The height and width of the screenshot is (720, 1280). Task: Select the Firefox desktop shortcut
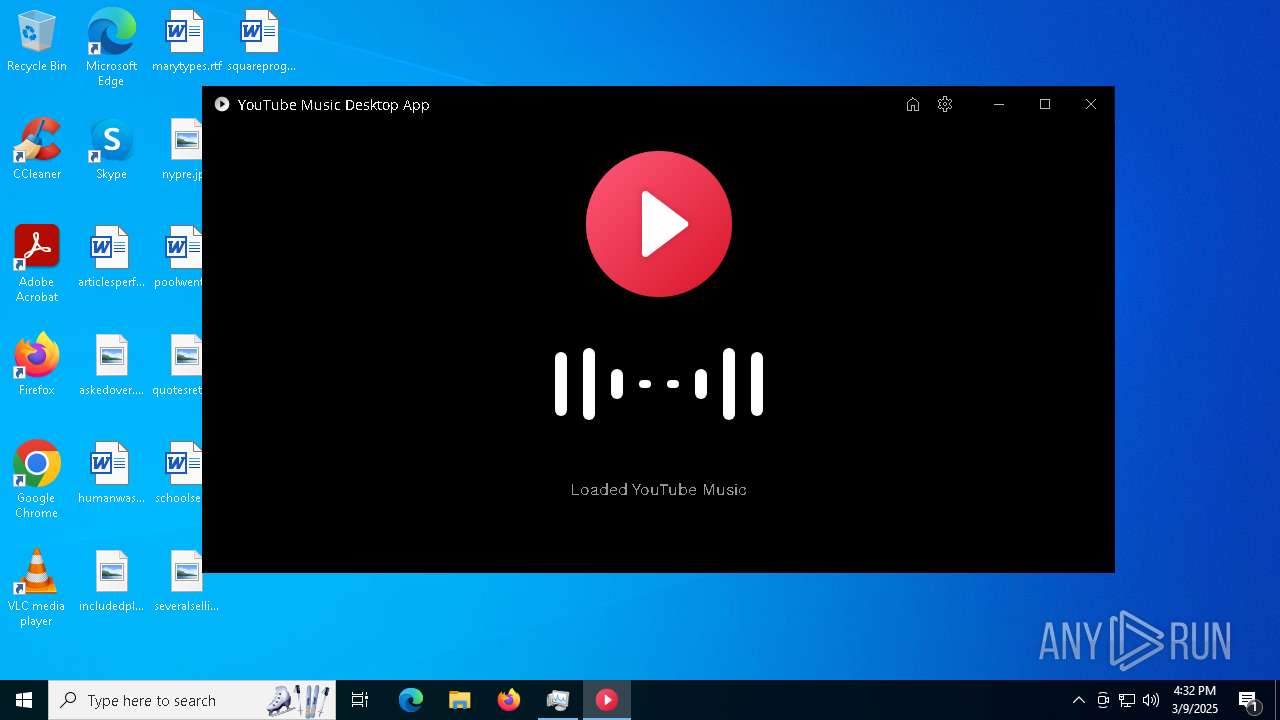pyautogui.click(x=37, y=365)
